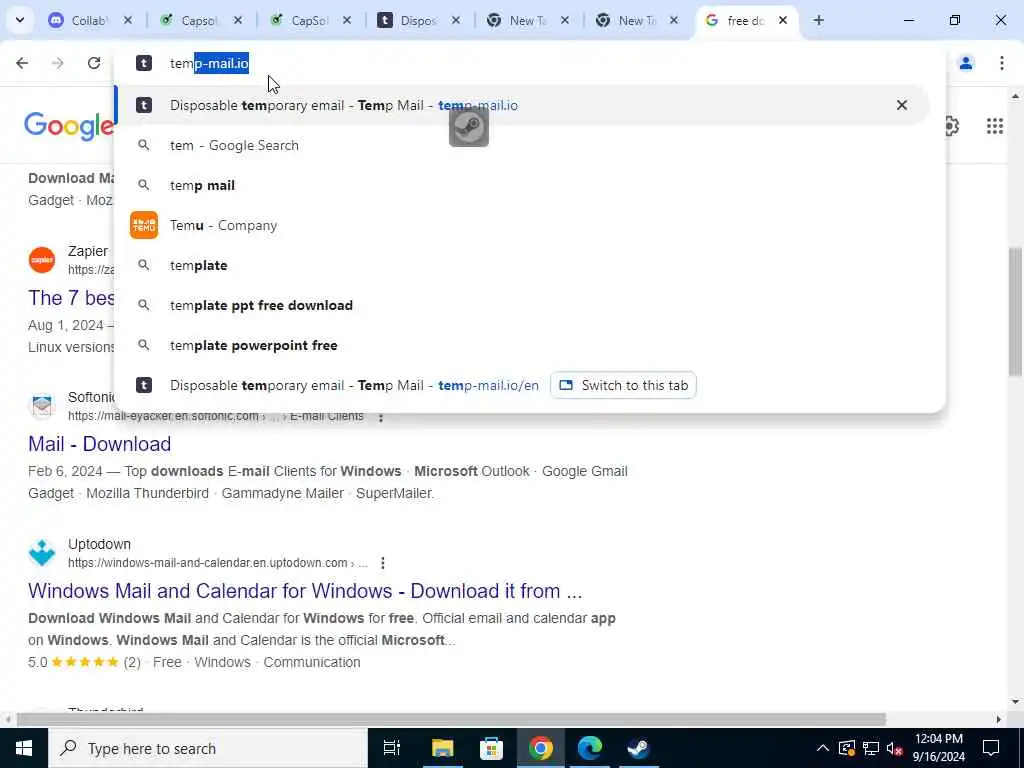Open the Zapier 'The 7 bes...' result
Screen dimensions: 1024x768
click(71, 298)
